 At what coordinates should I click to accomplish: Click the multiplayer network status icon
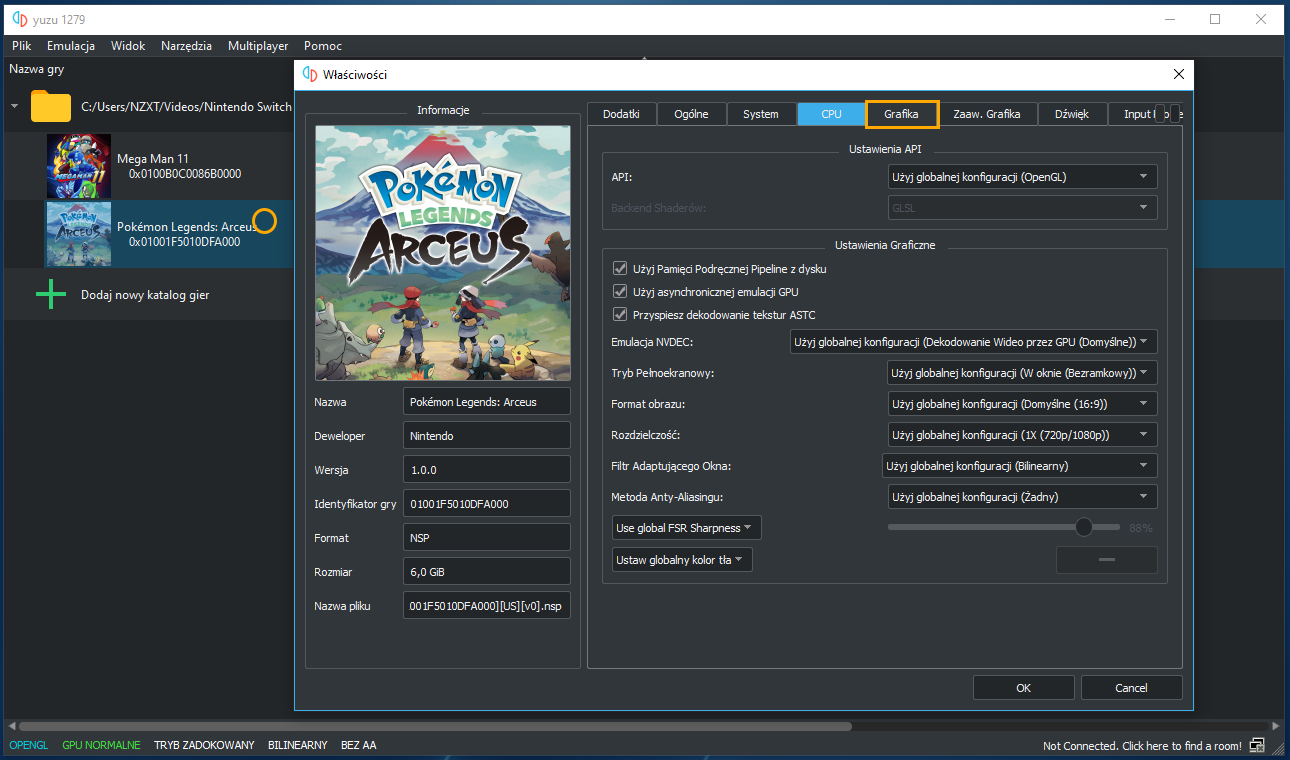1257,745
